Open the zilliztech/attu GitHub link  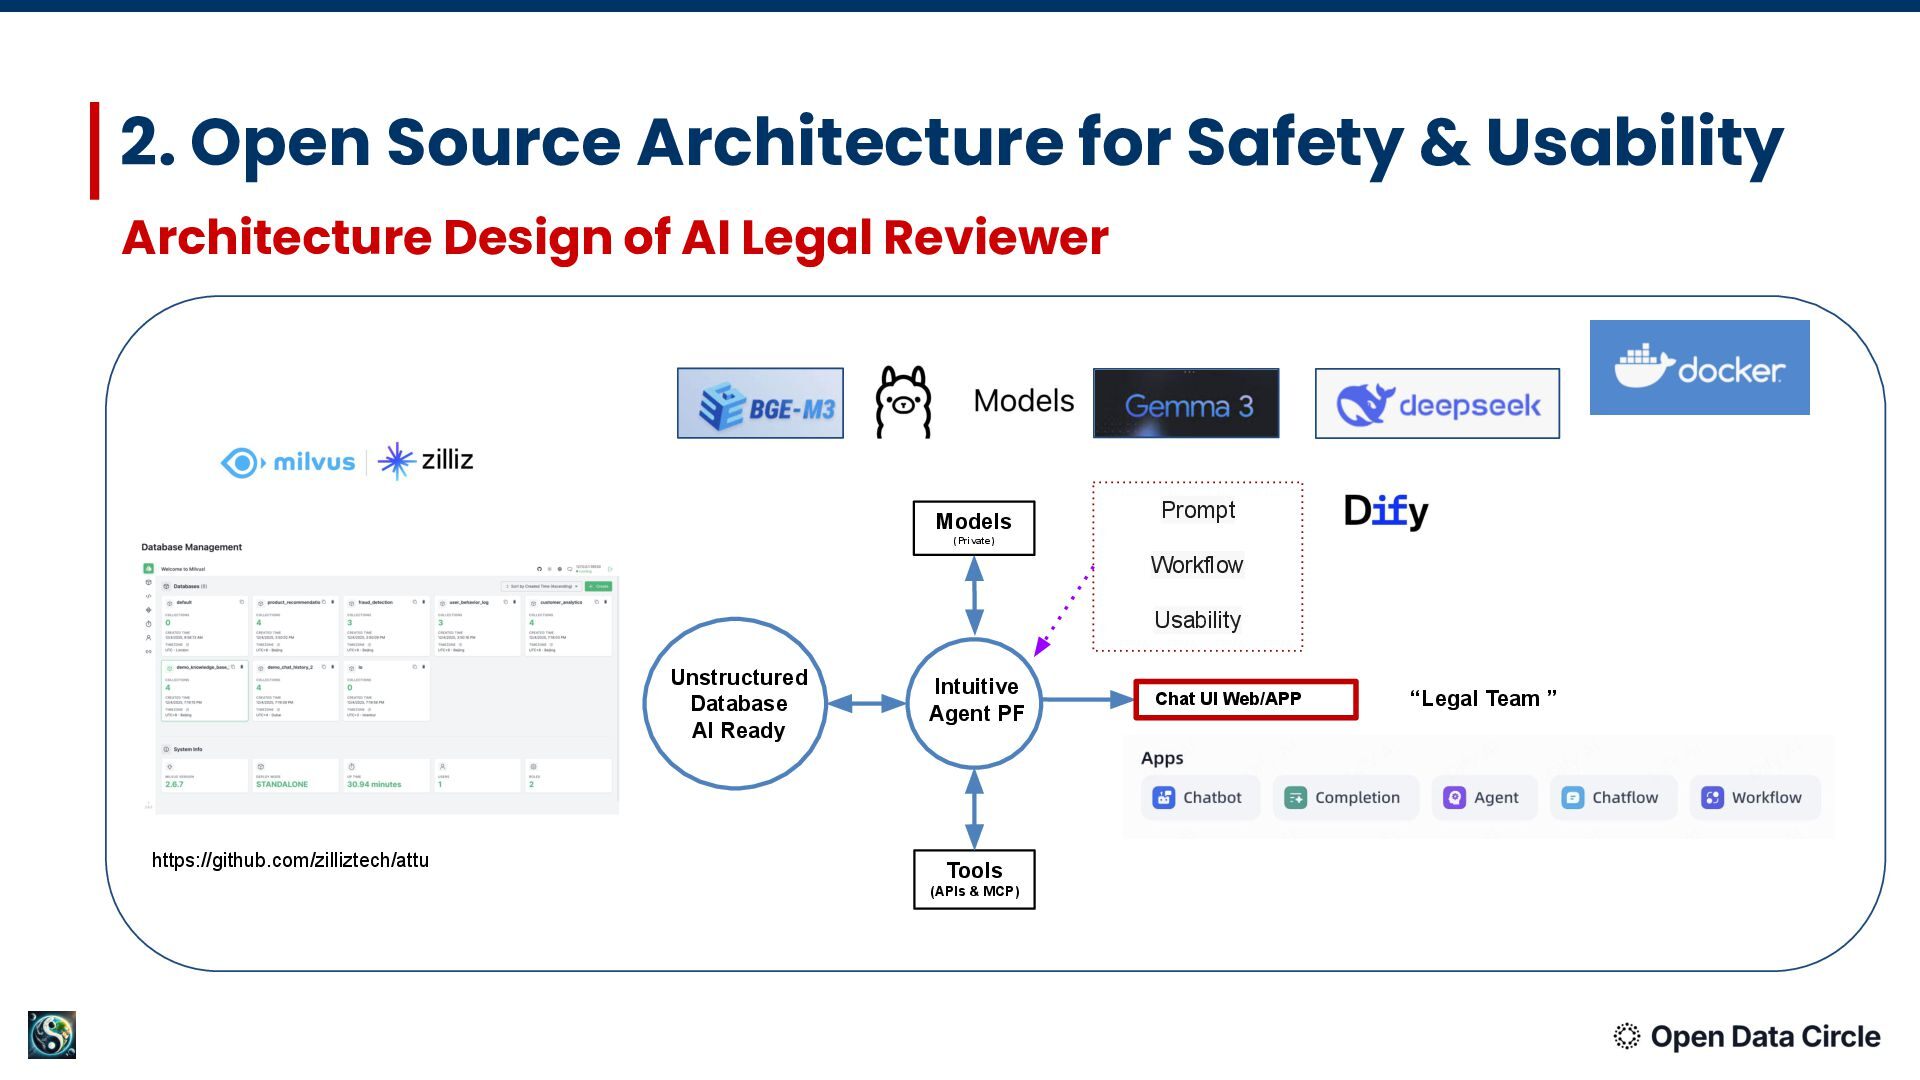point(290,860)
